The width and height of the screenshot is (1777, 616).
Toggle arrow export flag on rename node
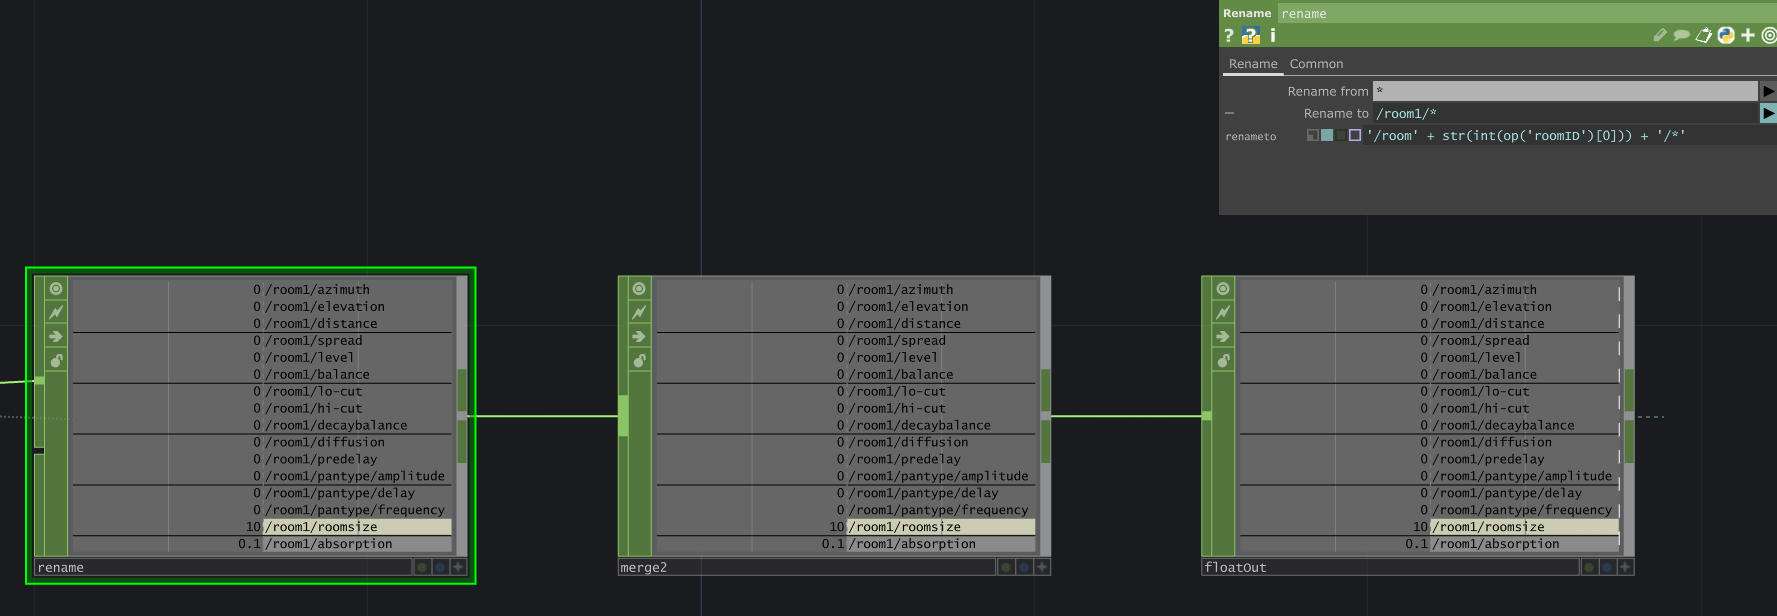click(x=56, y=336)
